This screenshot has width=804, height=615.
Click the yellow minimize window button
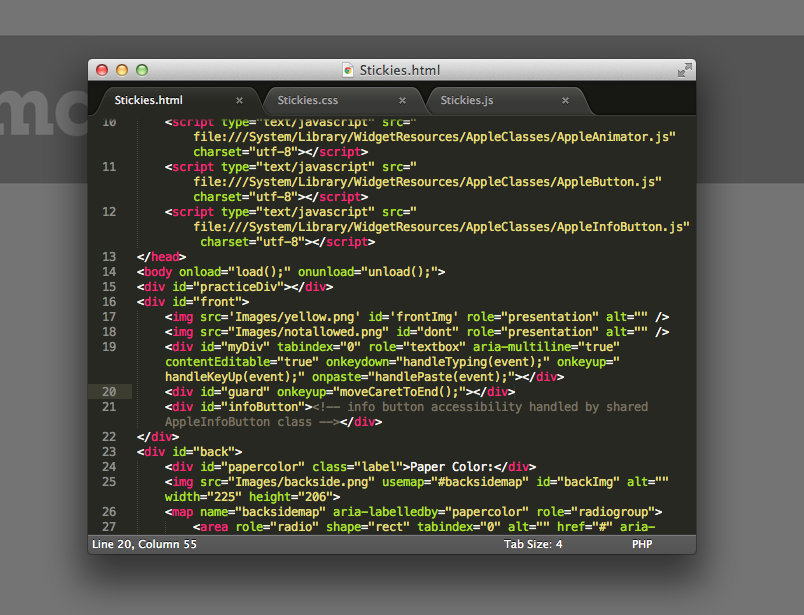[122, 70]
